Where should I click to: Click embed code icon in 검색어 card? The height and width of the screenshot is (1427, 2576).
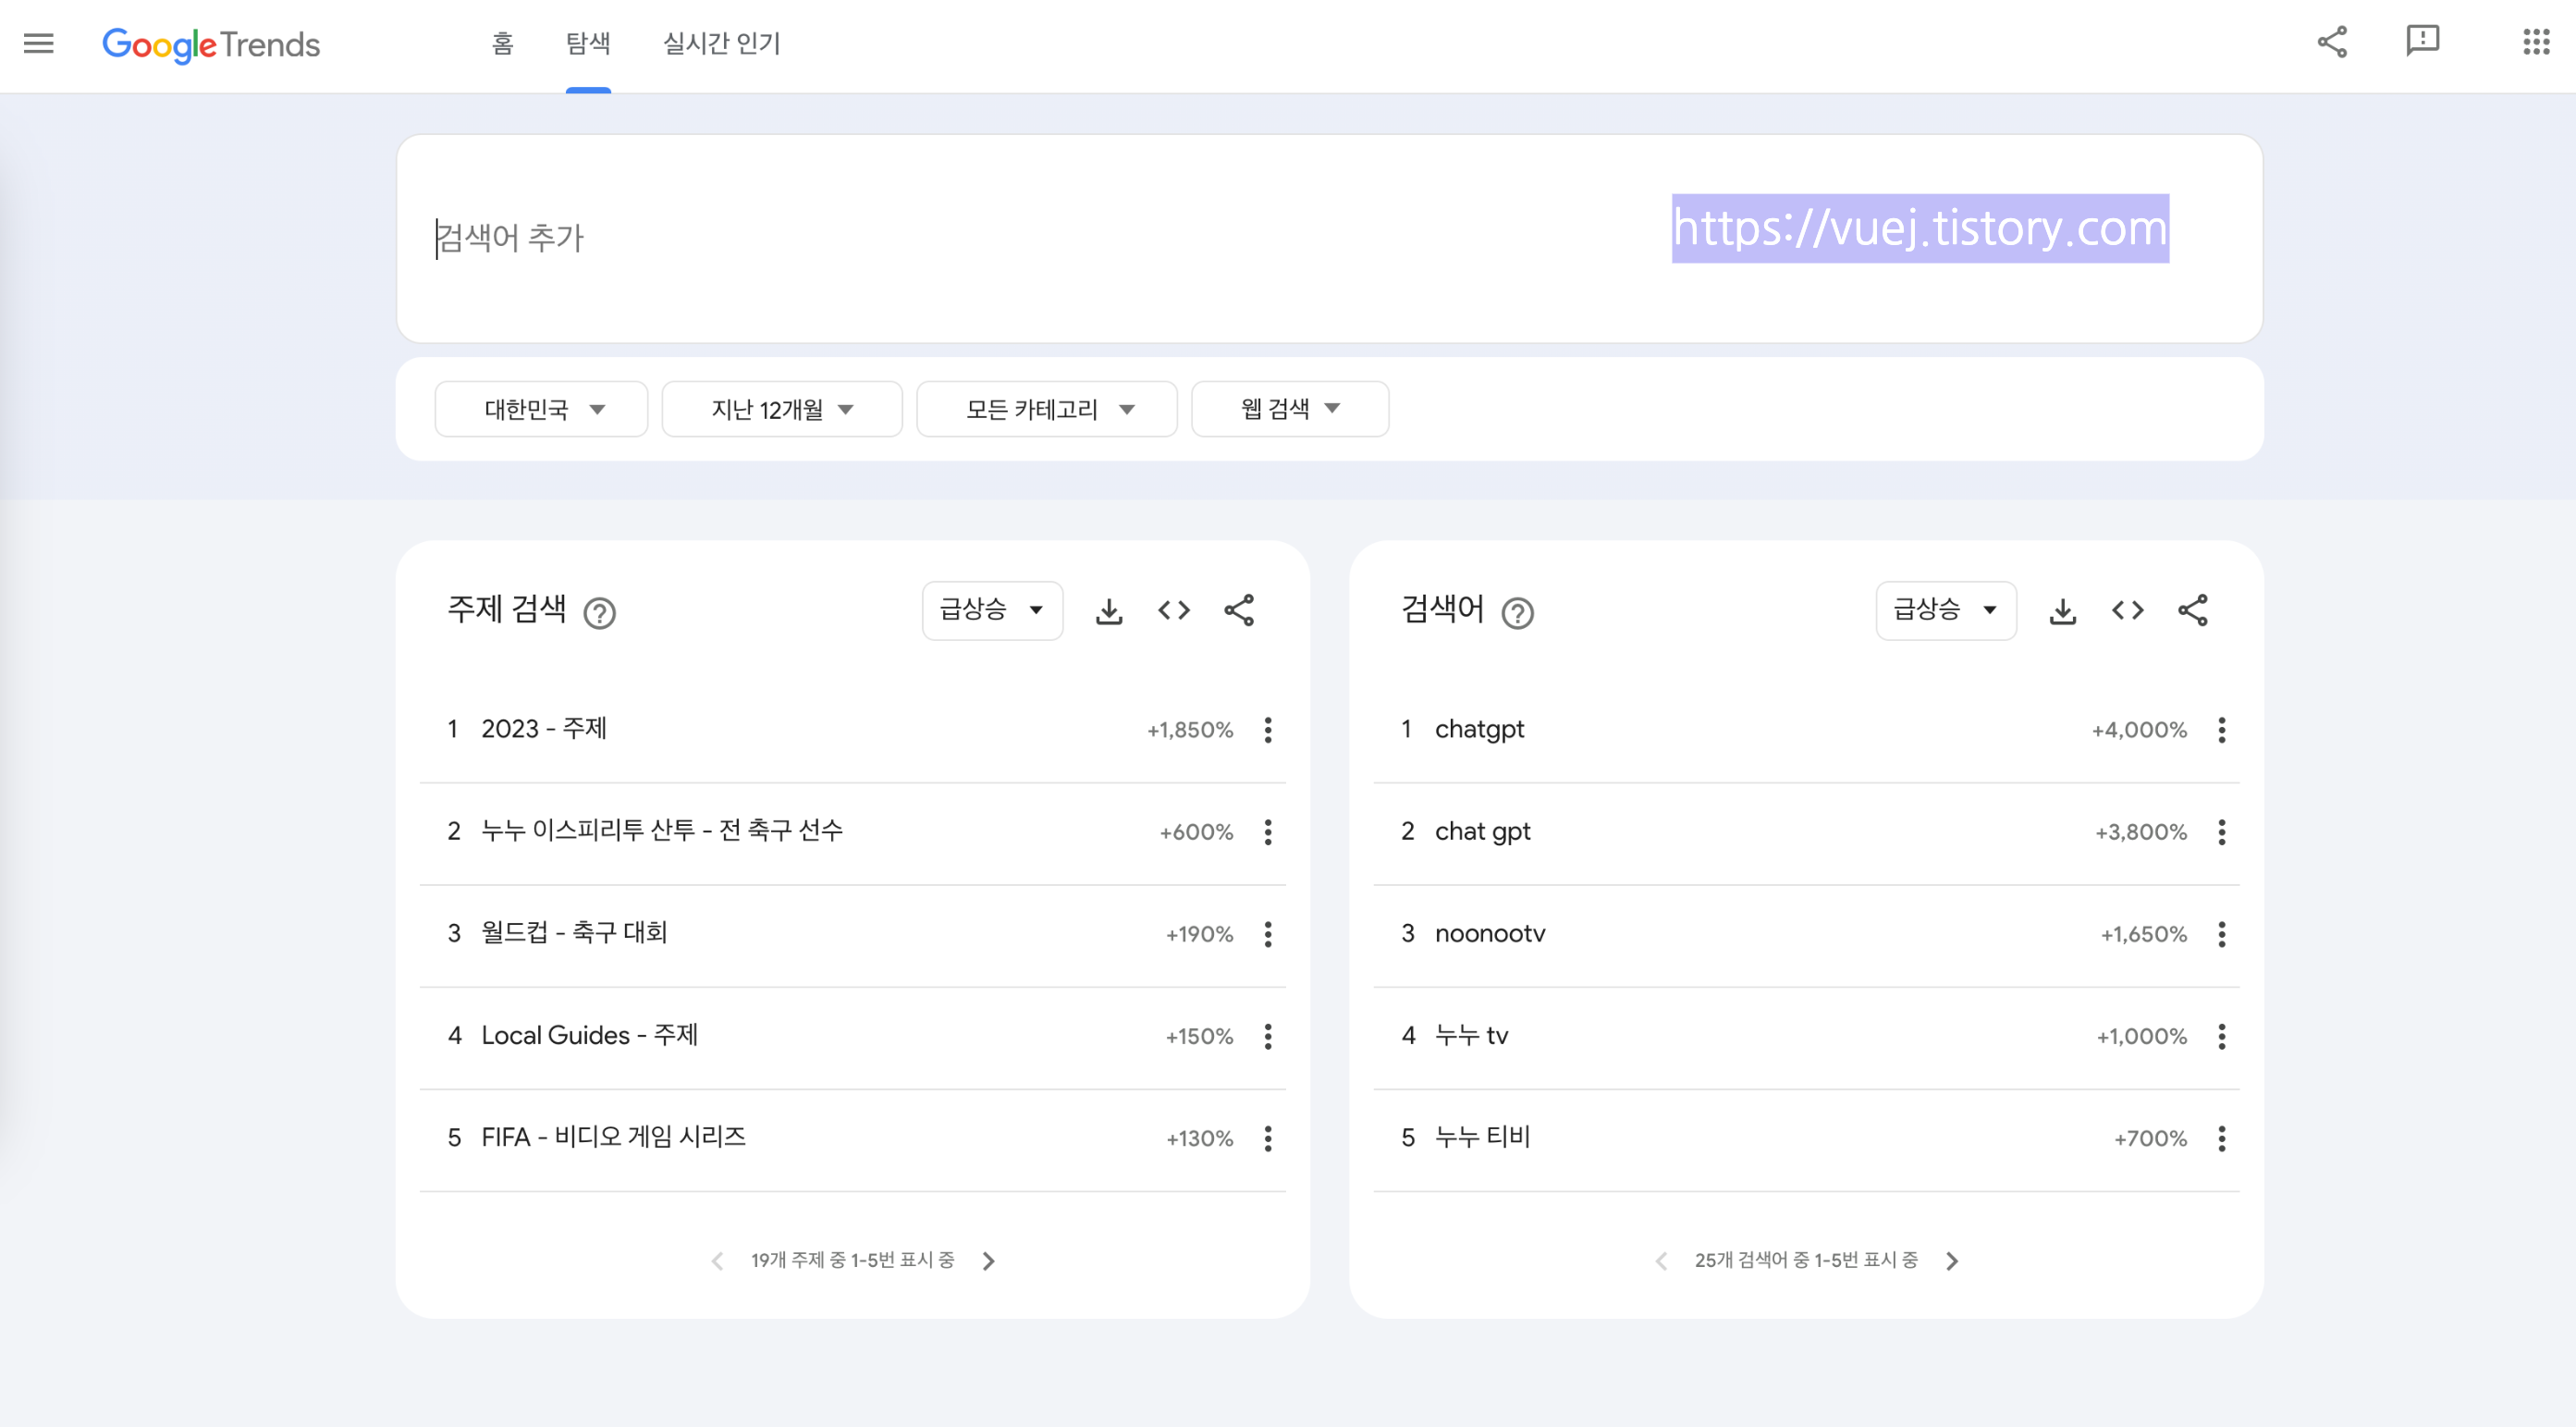pyautogui.click(x=2127, y=611)
